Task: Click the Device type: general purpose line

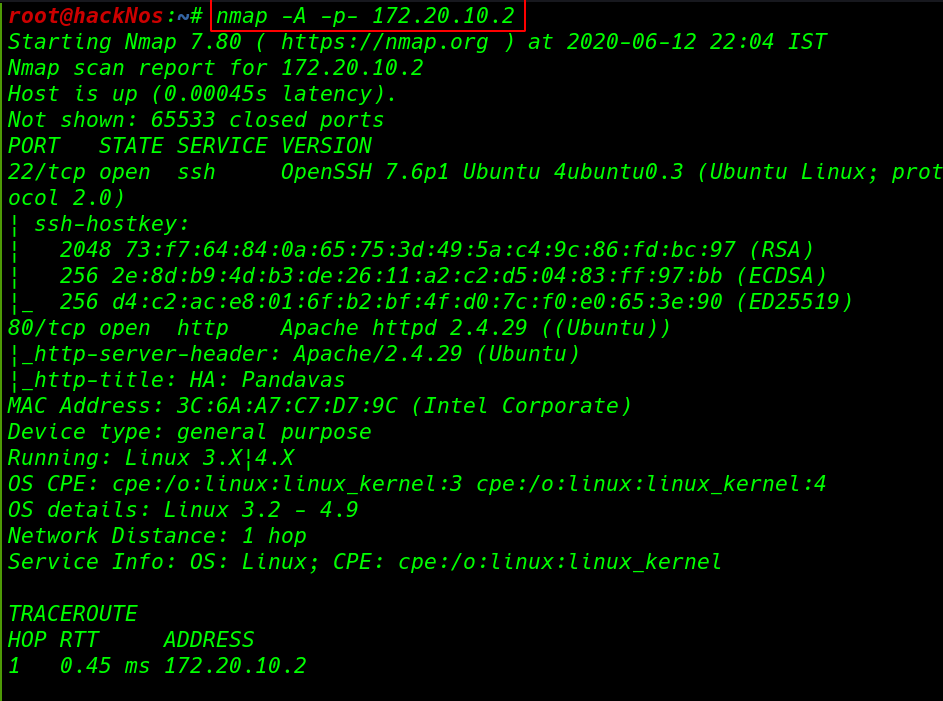Action: (x=189, y=432)
